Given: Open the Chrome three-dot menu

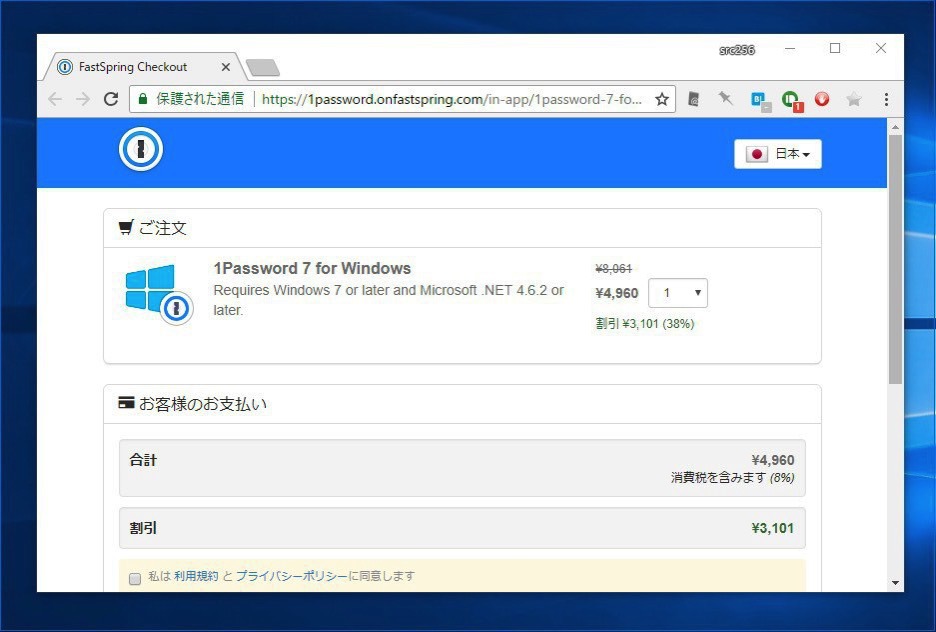Looking at the screenshot, I should [886, 99].
